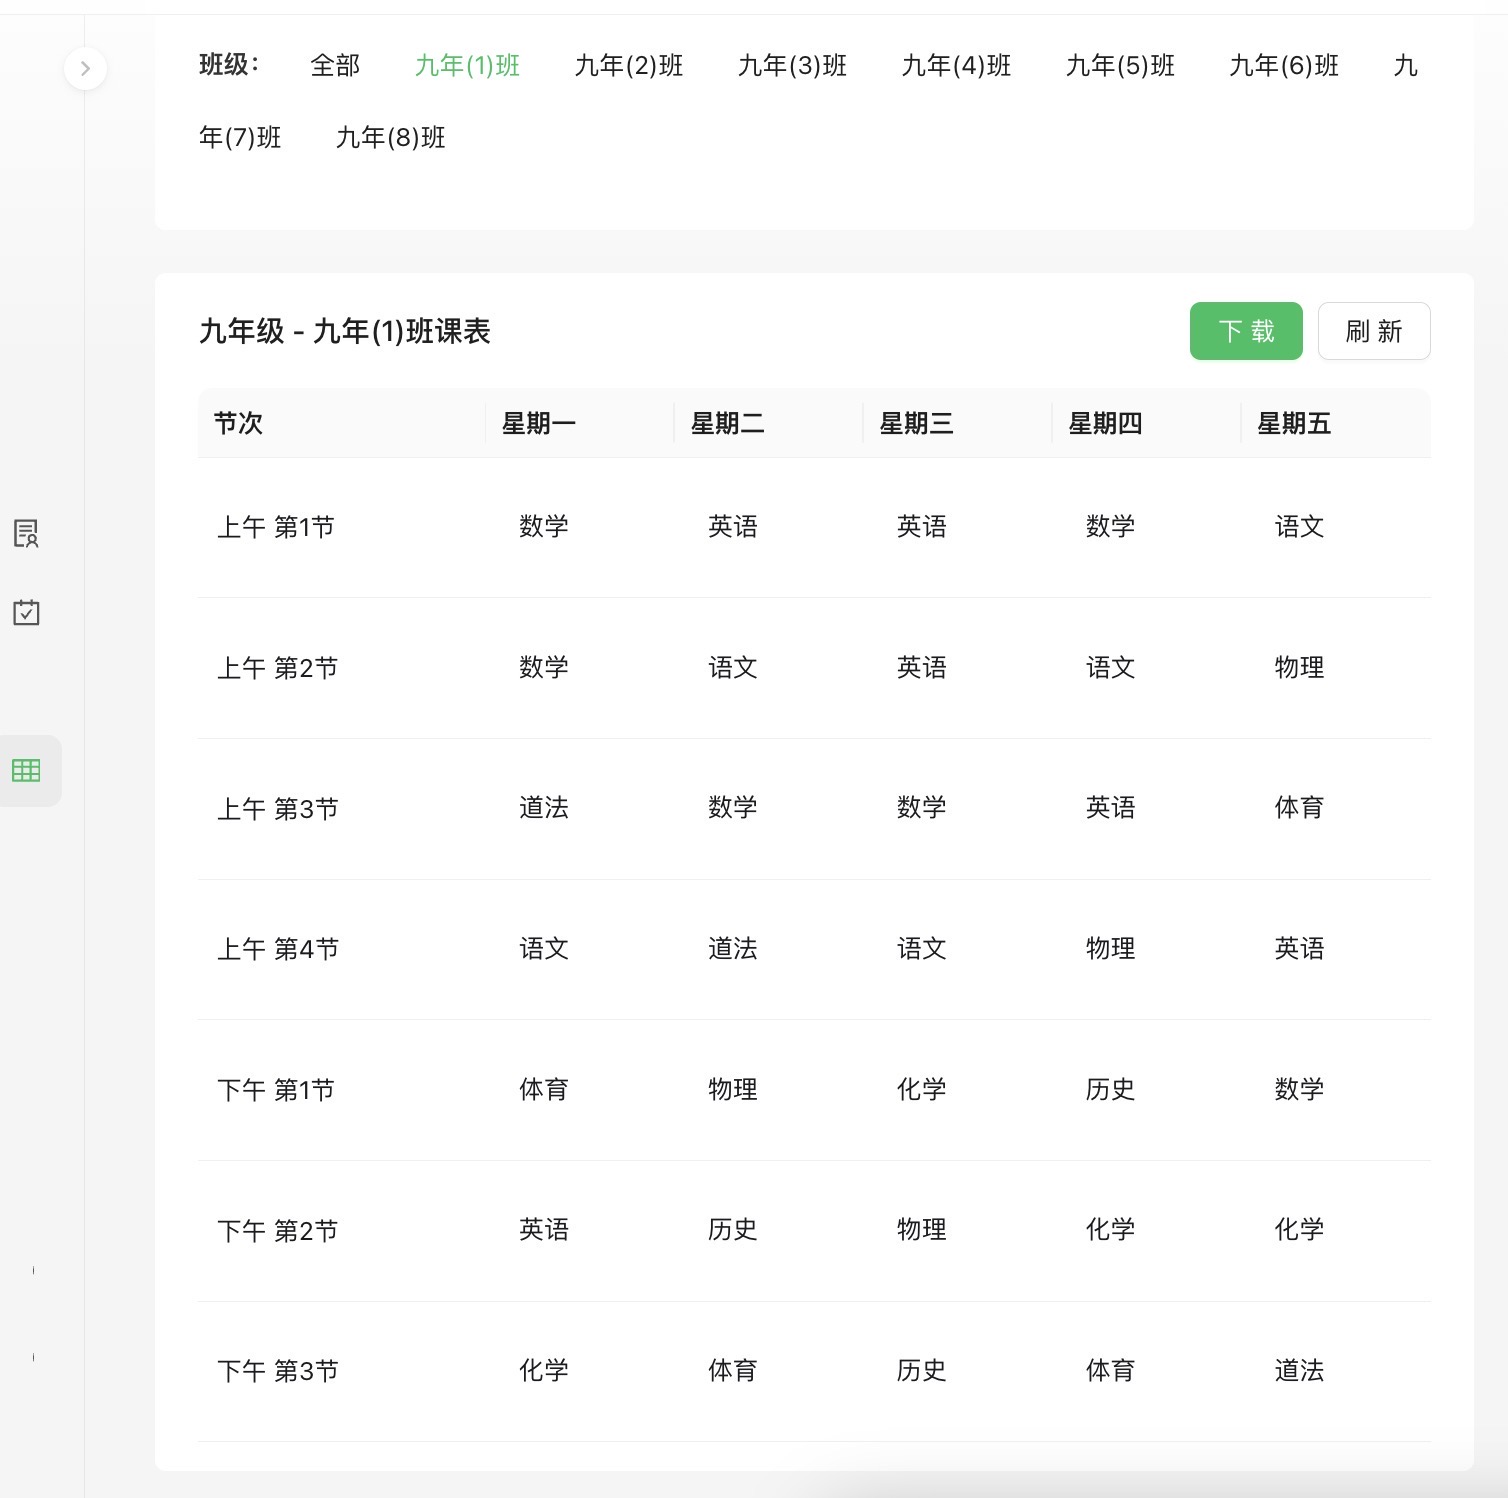Open the 九年(6)班 class timetable
The width and height of the screenshot is (1508, 1498).
coord(1284,66)
